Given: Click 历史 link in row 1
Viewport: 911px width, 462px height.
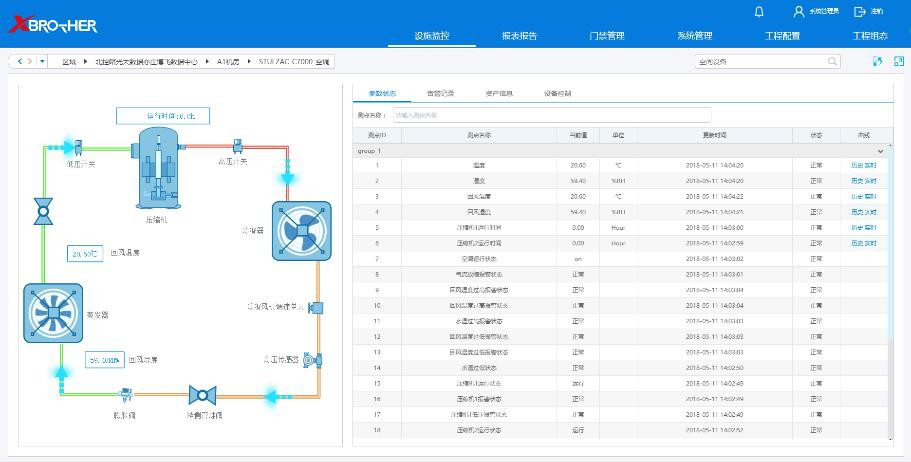Looking at the screenshot, I should point(857,166).
